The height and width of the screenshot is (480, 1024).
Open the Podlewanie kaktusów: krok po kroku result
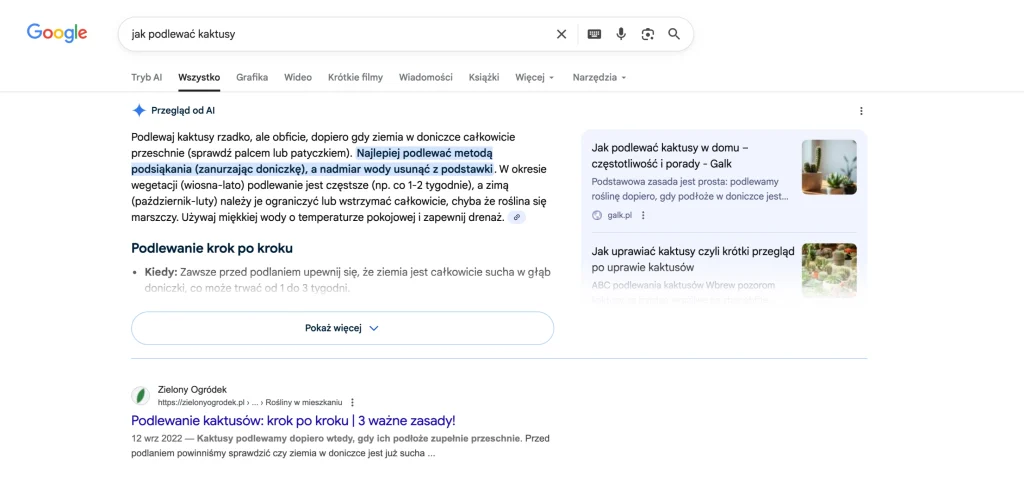[x=293, y=420]
